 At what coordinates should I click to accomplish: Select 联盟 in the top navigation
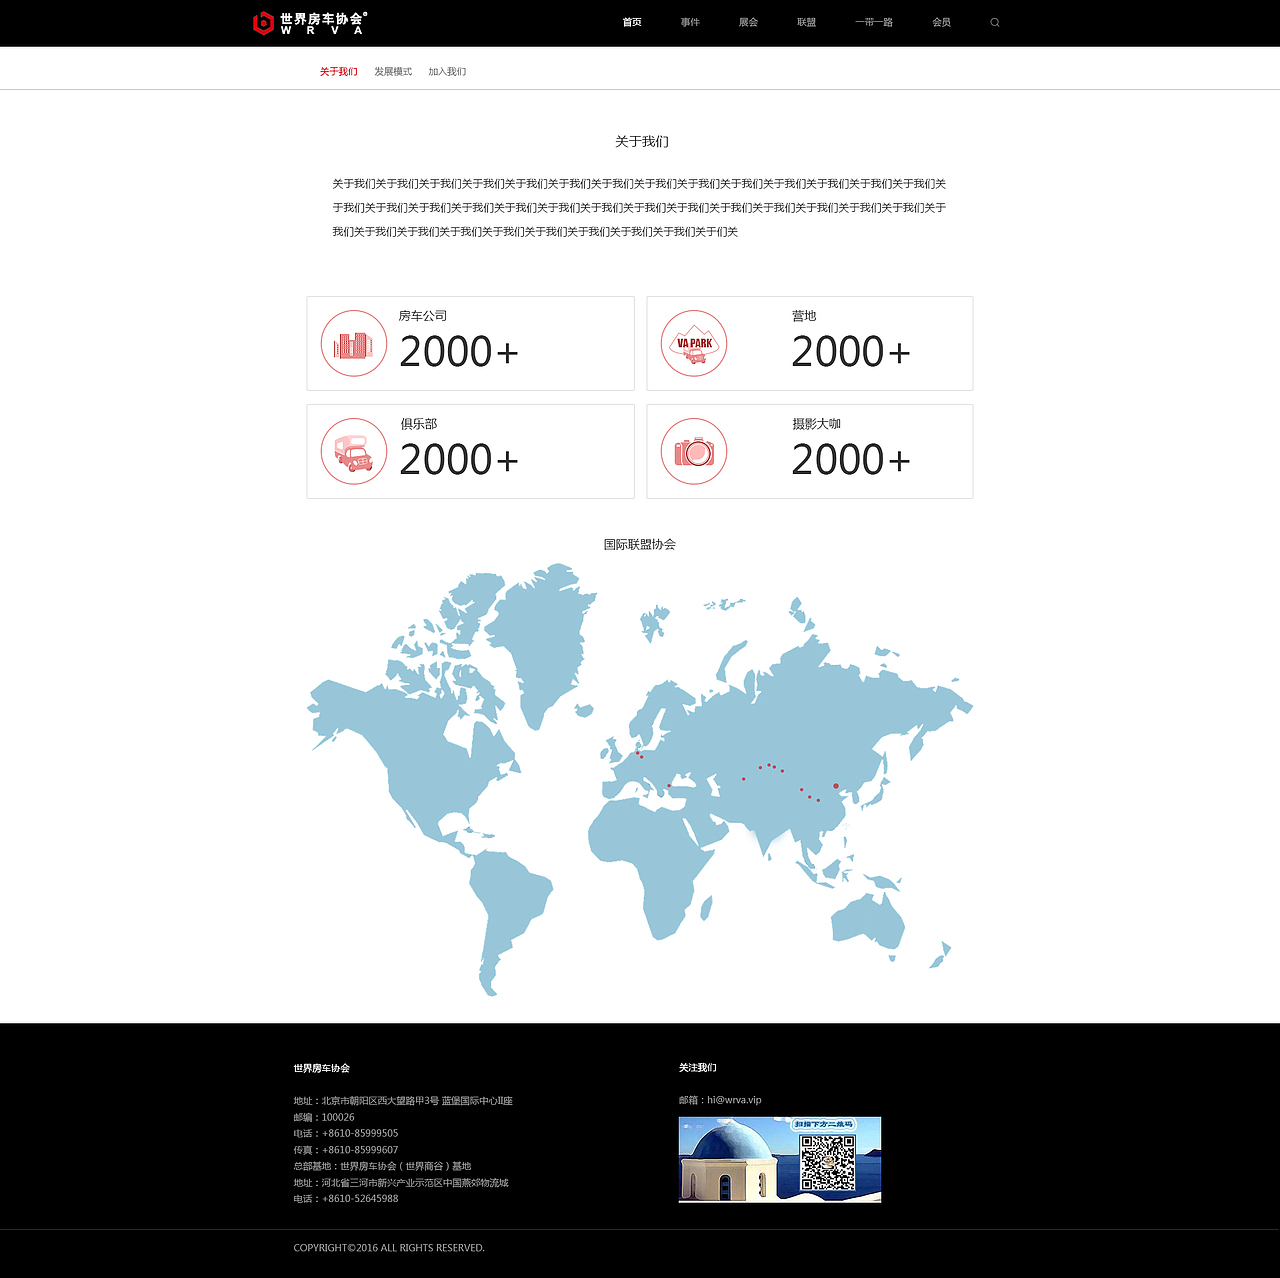click(806, 22)
